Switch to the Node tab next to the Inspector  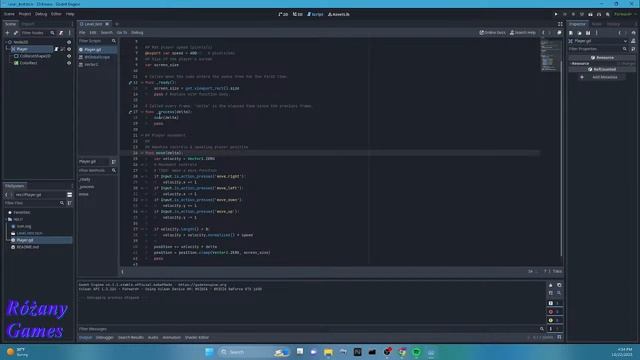click(x=596, y=24)
